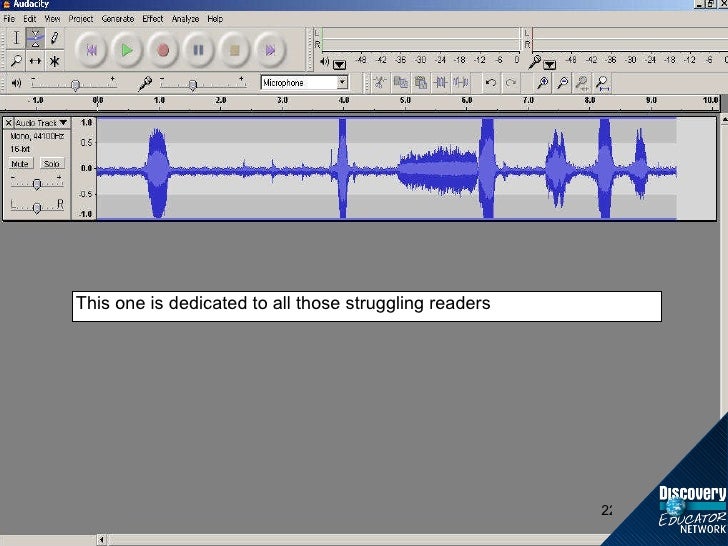The image size is (728, 546).
Task: Solo the Audio Track
Action: (52, 163)
